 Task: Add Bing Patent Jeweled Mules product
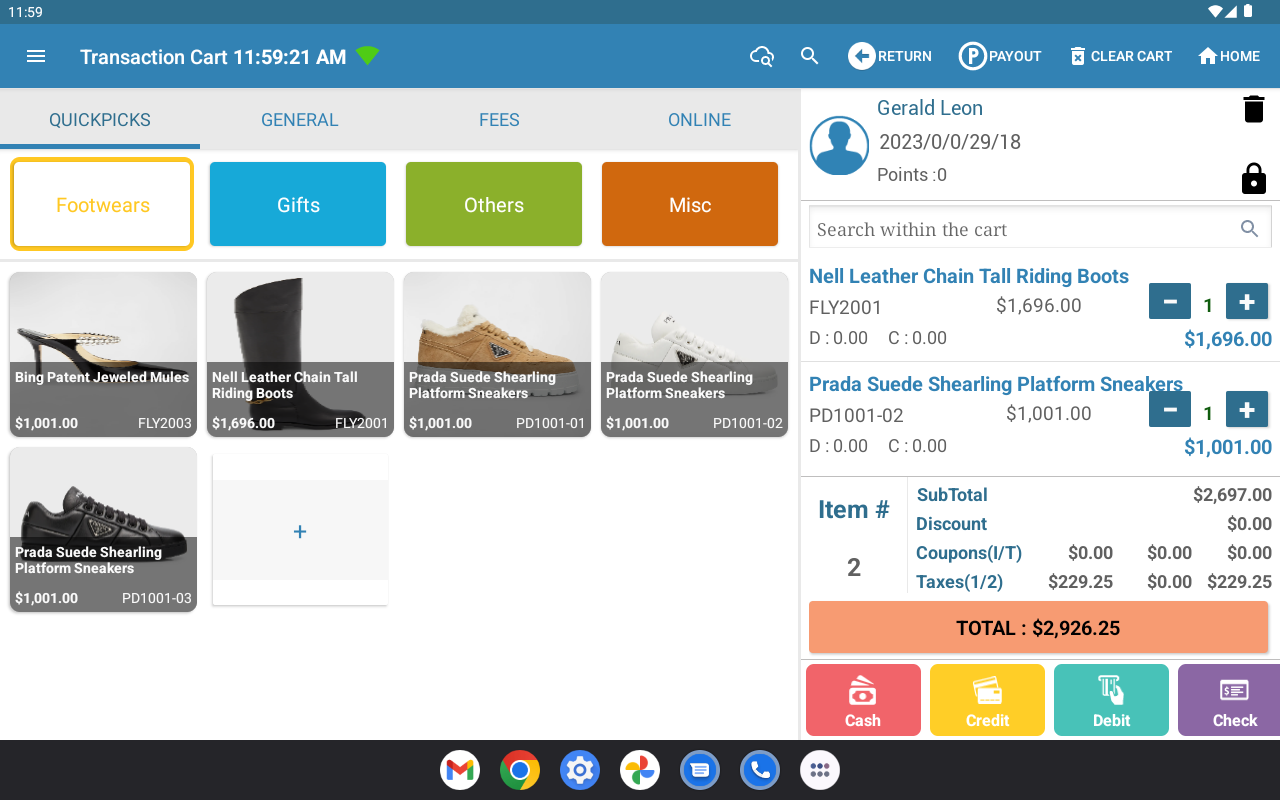[103, 354]
